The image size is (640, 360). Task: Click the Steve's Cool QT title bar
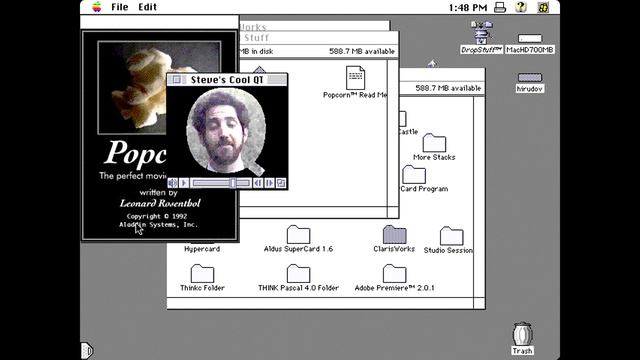pos(227,80)
